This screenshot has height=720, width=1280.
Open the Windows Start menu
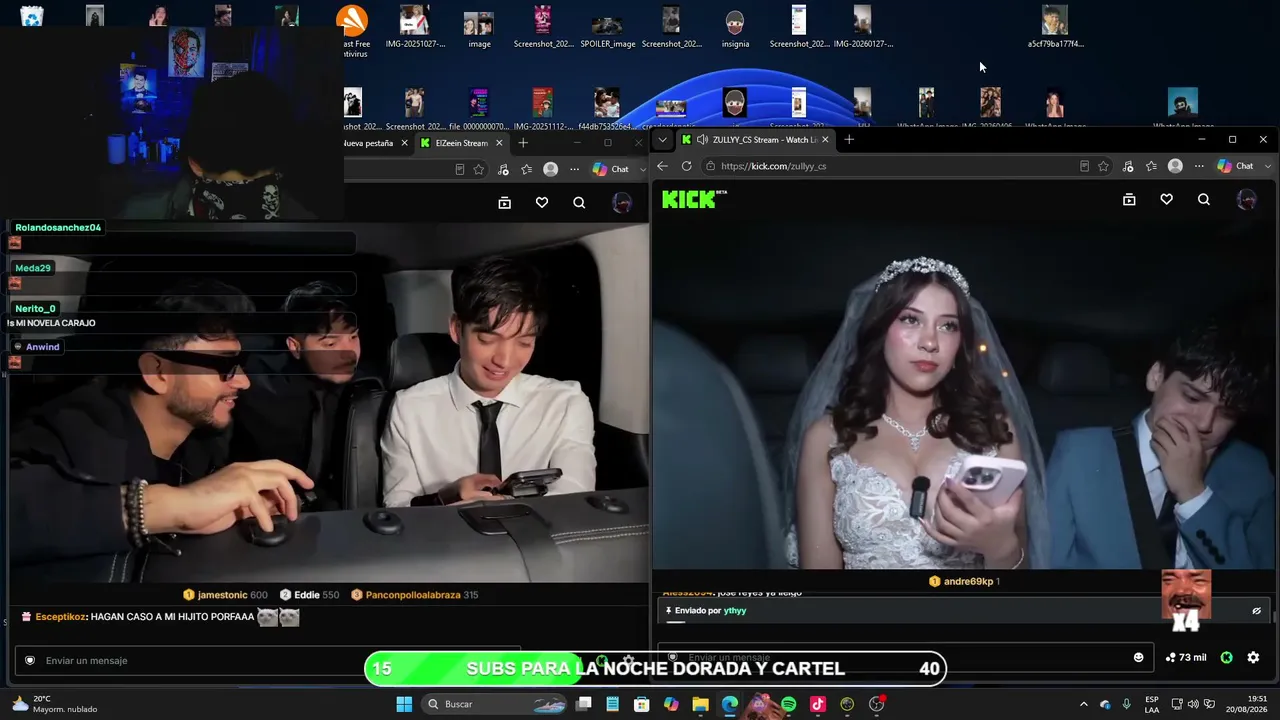point(404,704)
